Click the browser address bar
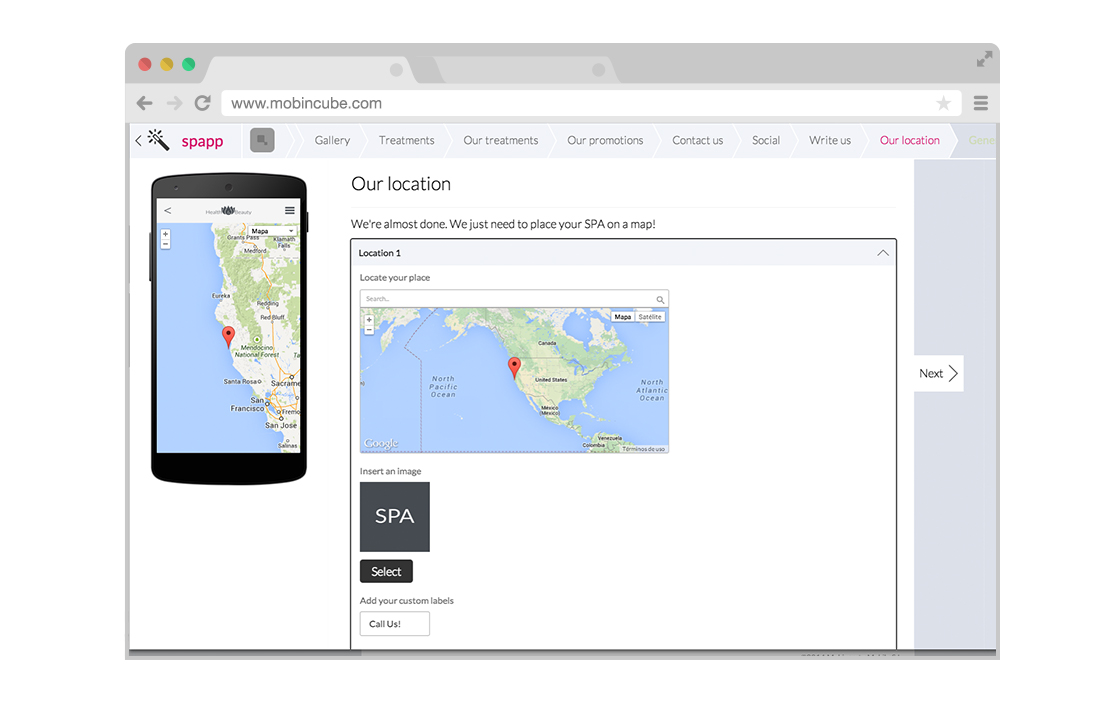The width and height of the screenshot is (1120, 715). 591,103
